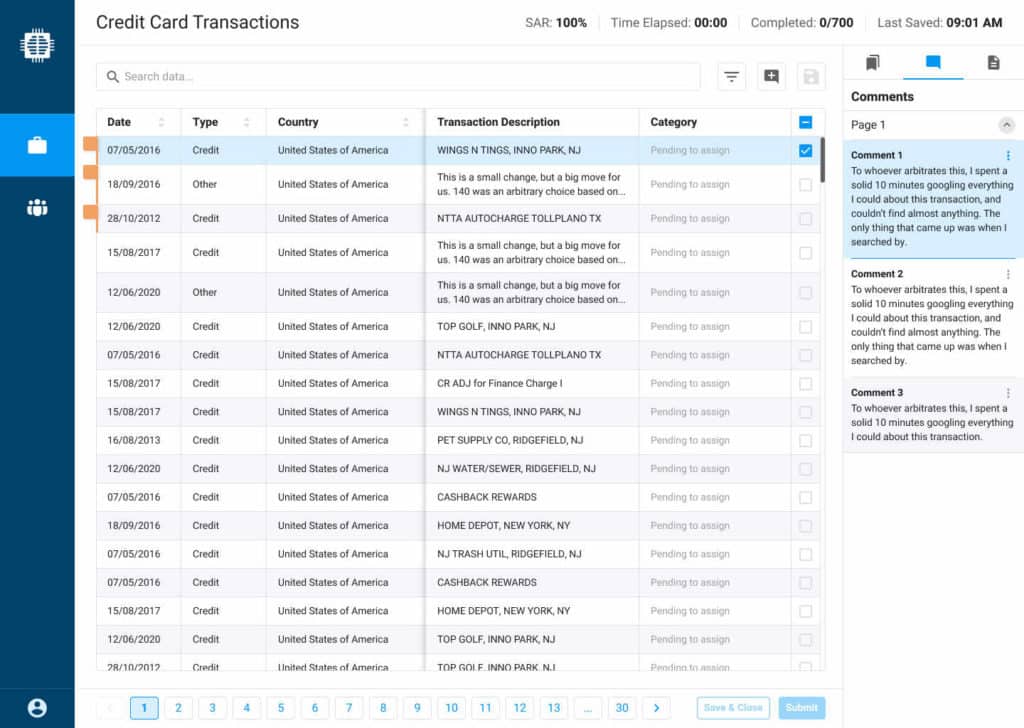Sort the table by Country column
Screen dimensions: 1024x728
point(405,122)
